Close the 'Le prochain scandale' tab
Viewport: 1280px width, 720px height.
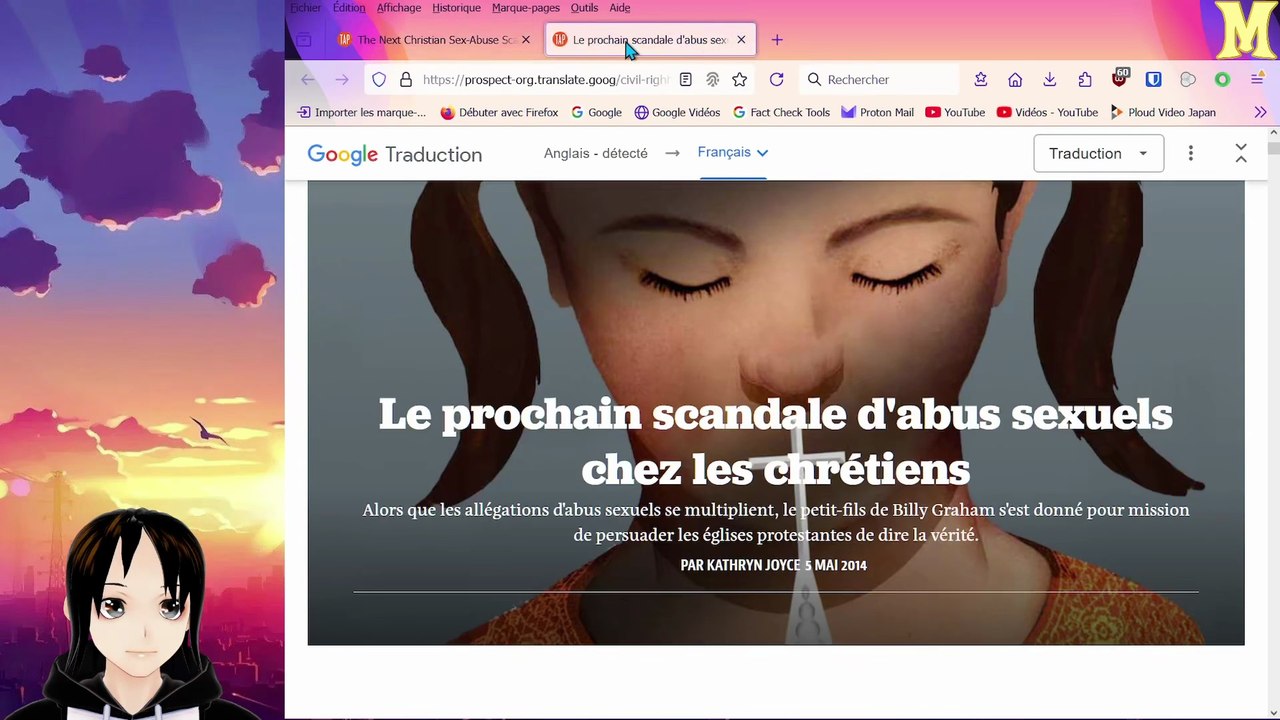pyautogui.click(x=741, y=40)
